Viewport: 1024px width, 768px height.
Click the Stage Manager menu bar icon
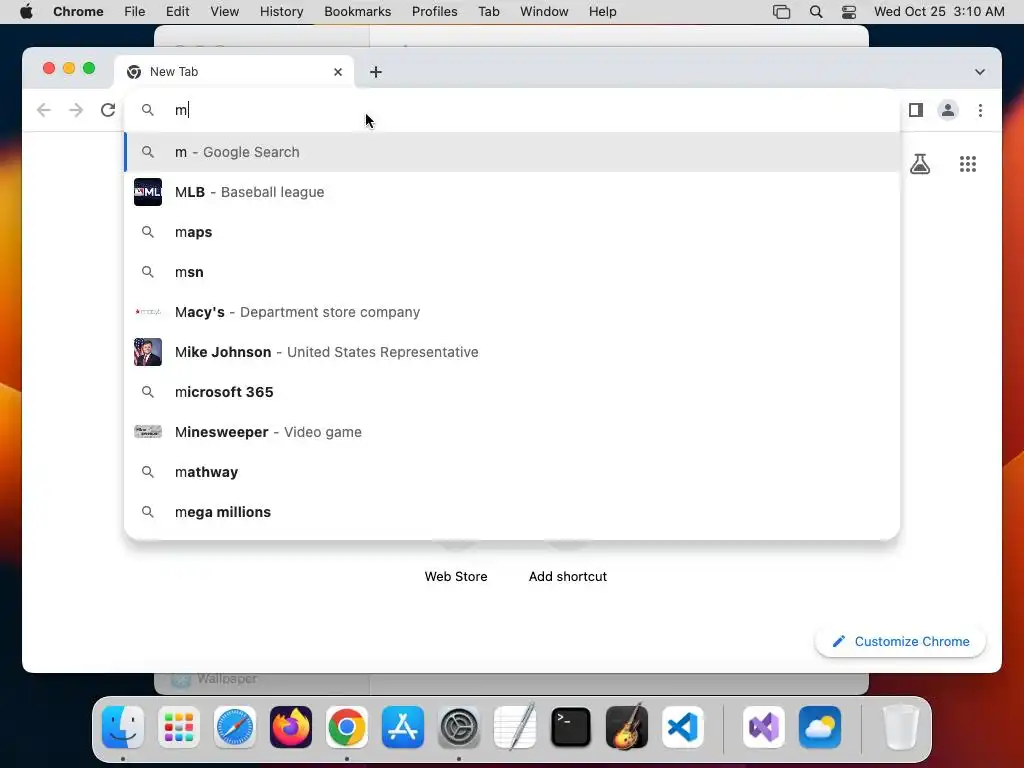point(781,12)
